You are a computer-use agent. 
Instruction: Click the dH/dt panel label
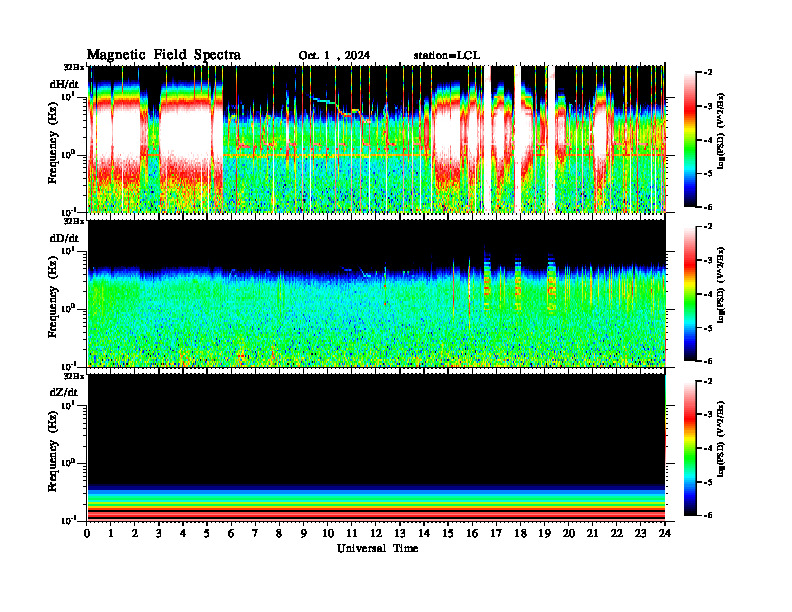pos(64,84)
